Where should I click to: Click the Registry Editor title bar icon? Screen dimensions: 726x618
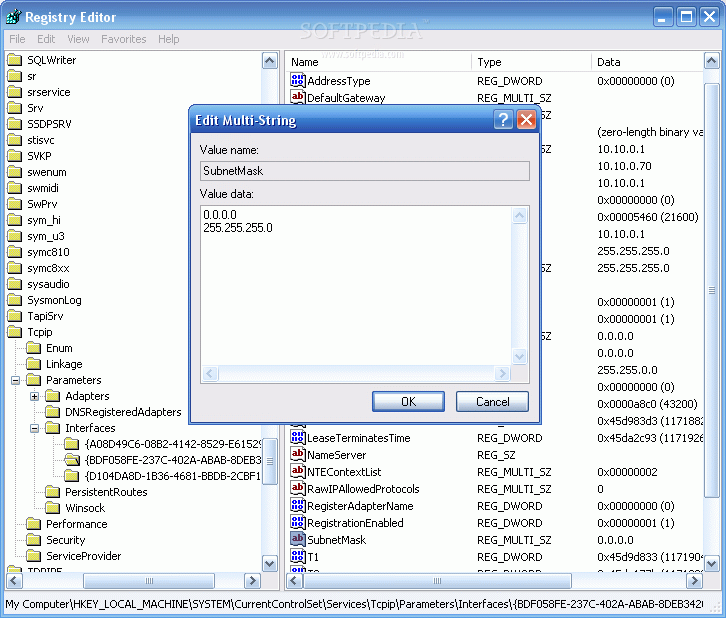coord(13,17)
